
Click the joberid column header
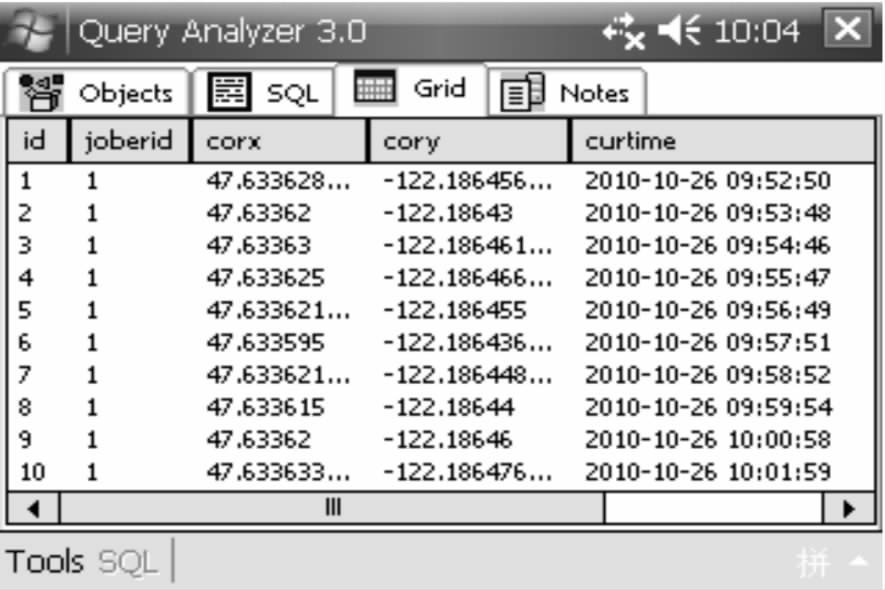click(x=129, y=141)
